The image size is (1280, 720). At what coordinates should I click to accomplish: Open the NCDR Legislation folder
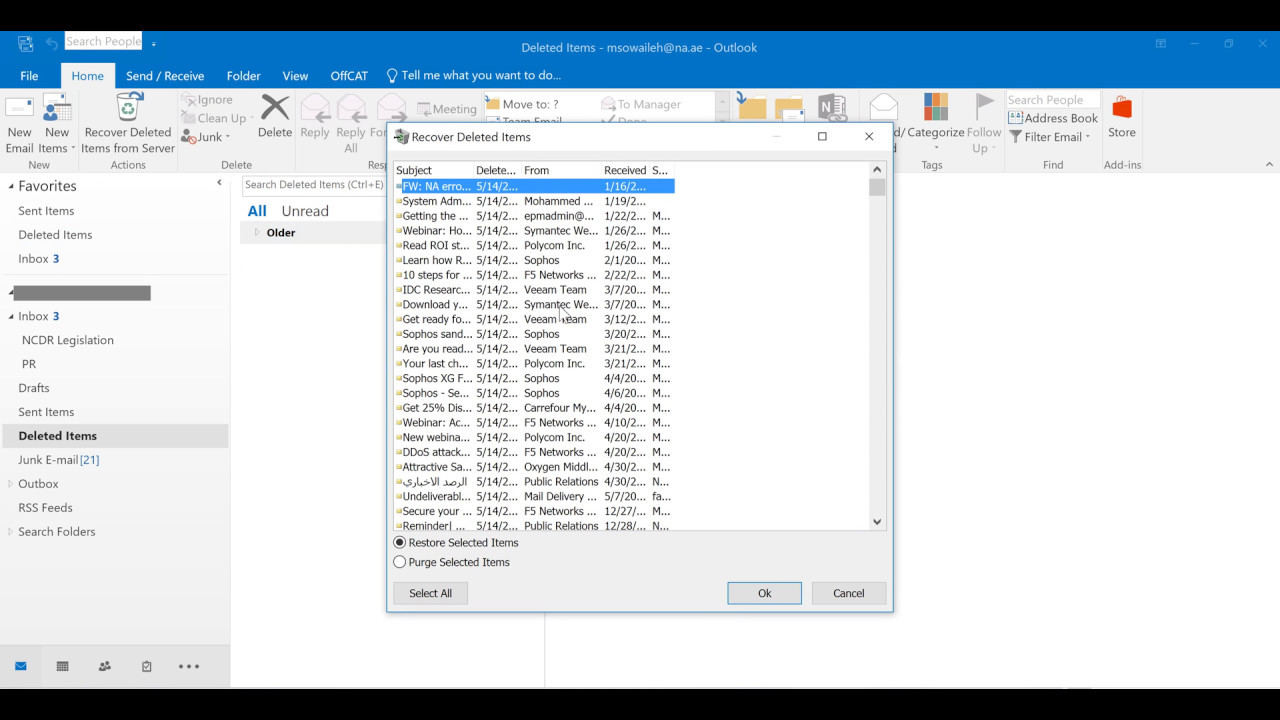tap(68, 340)
